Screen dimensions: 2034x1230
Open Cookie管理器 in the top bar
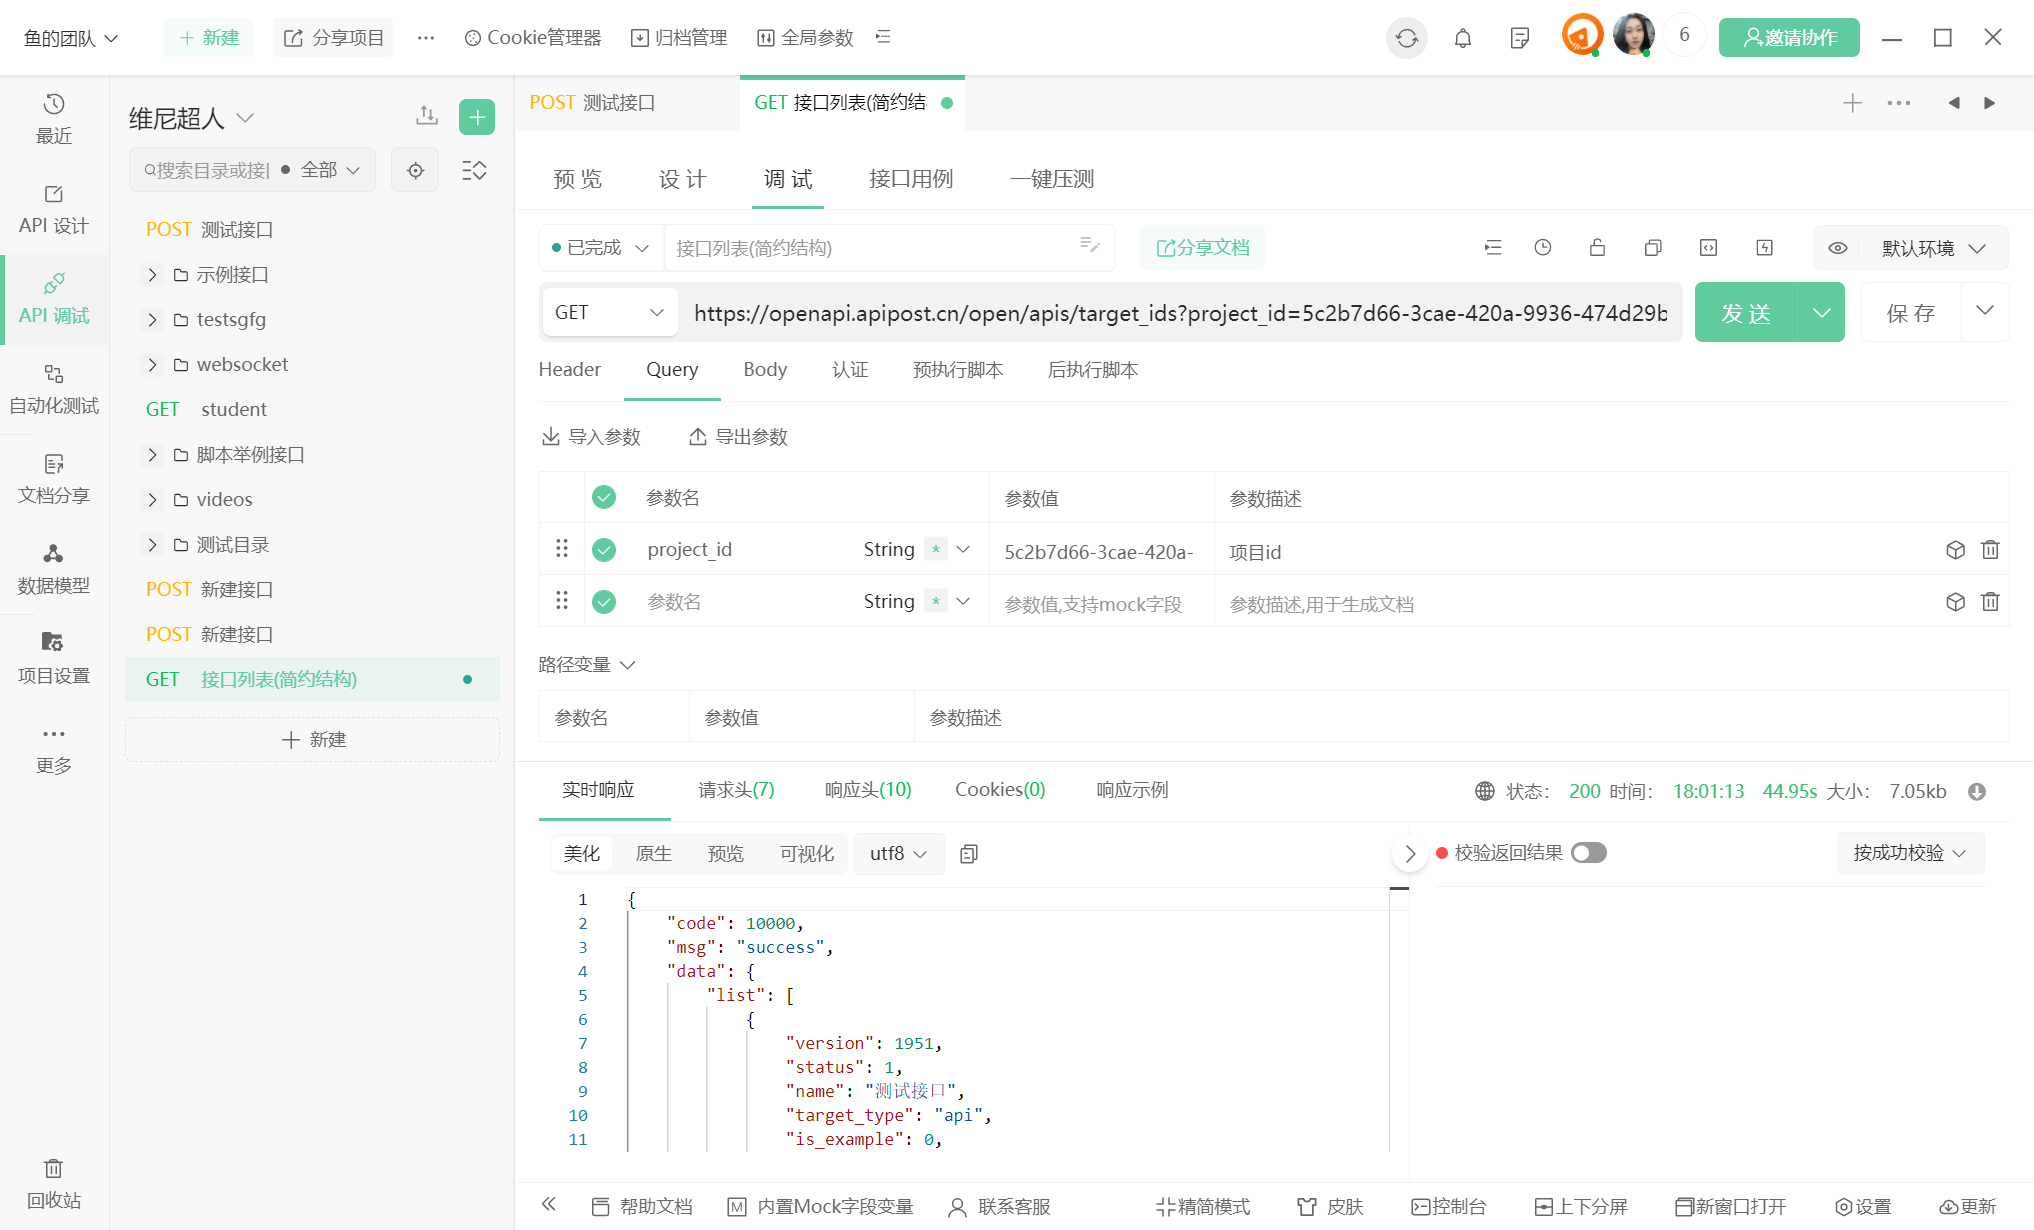click(533, 38)
